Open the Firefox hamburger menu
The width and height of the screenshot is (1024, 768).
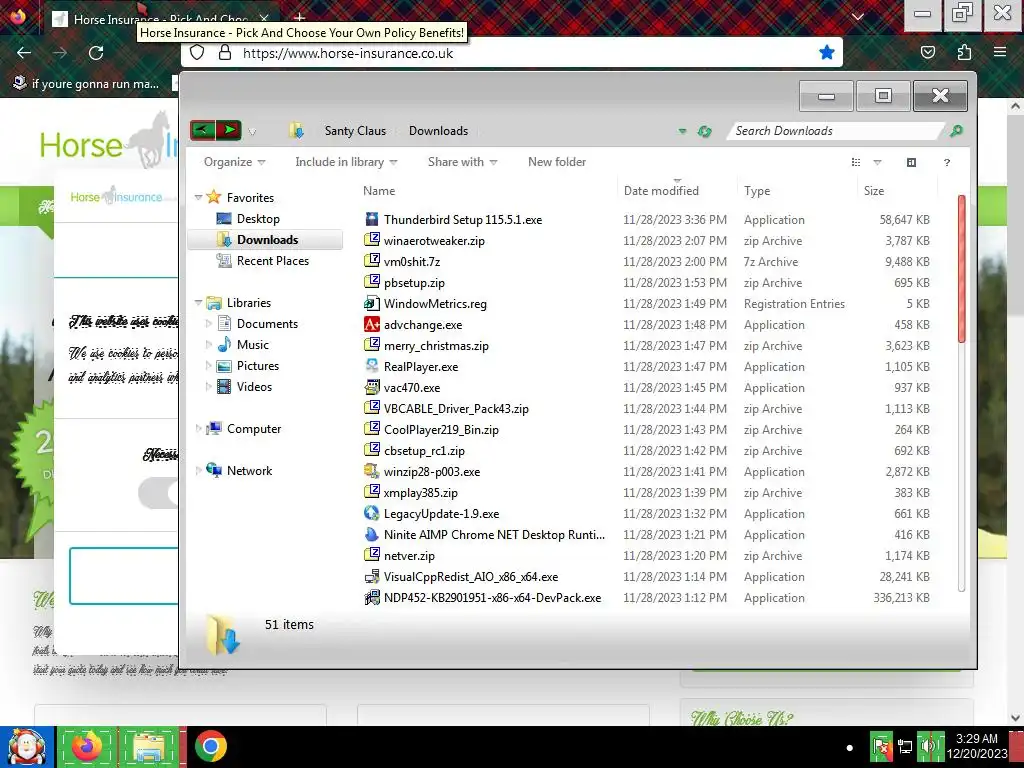pos(1000,52)
